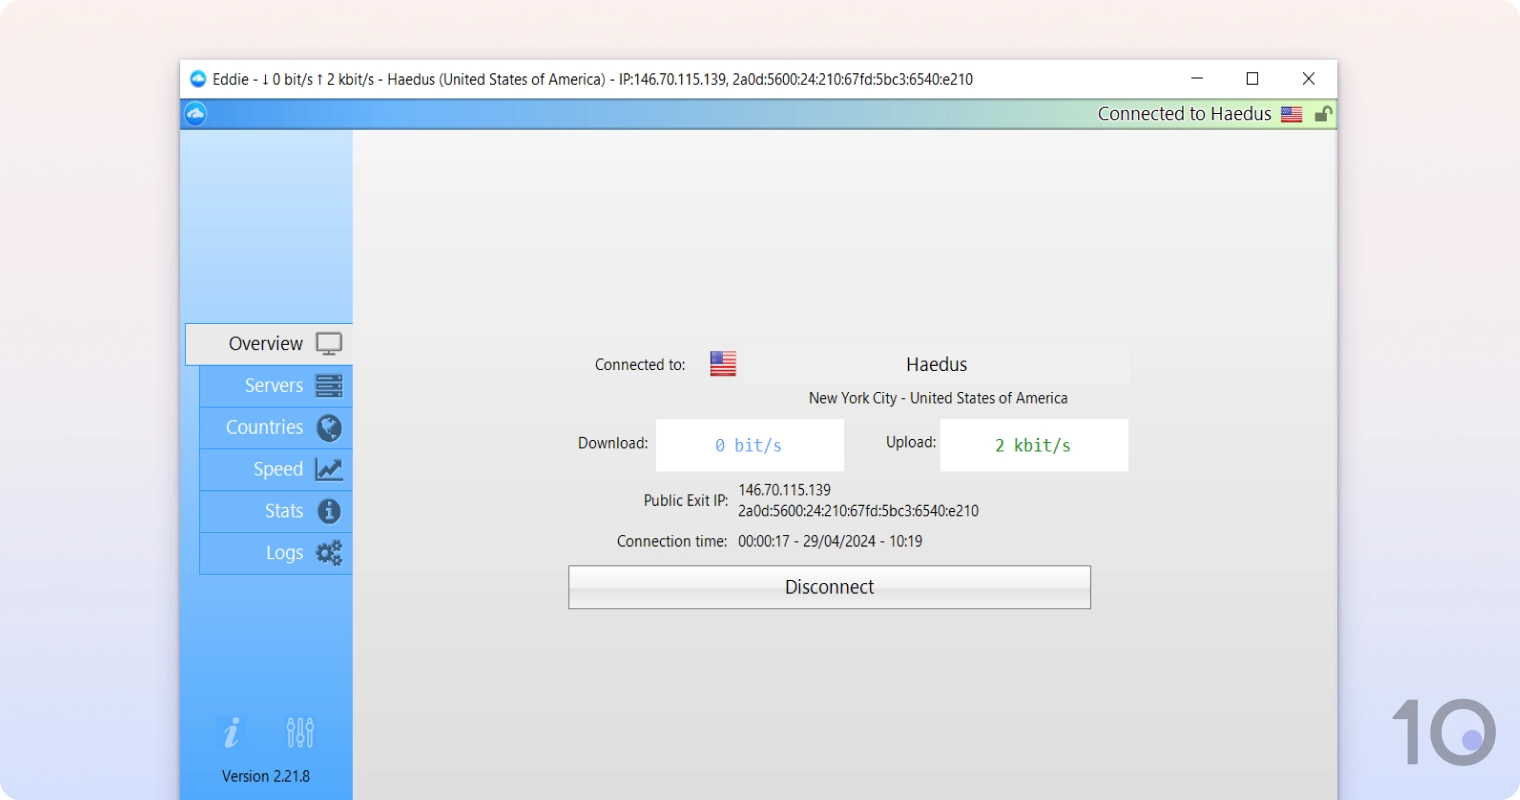Open the Servers tab
1520x800 pixels.
tap(273, 386)
